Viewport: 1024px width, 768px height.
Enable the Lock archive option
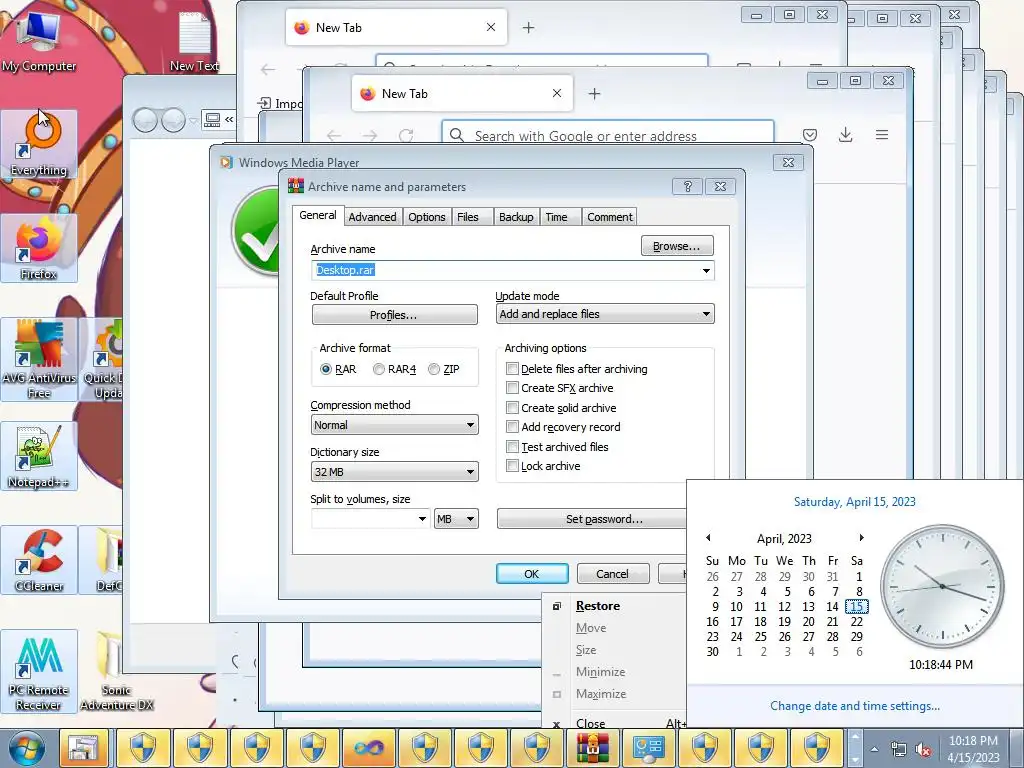pos(543,466)
